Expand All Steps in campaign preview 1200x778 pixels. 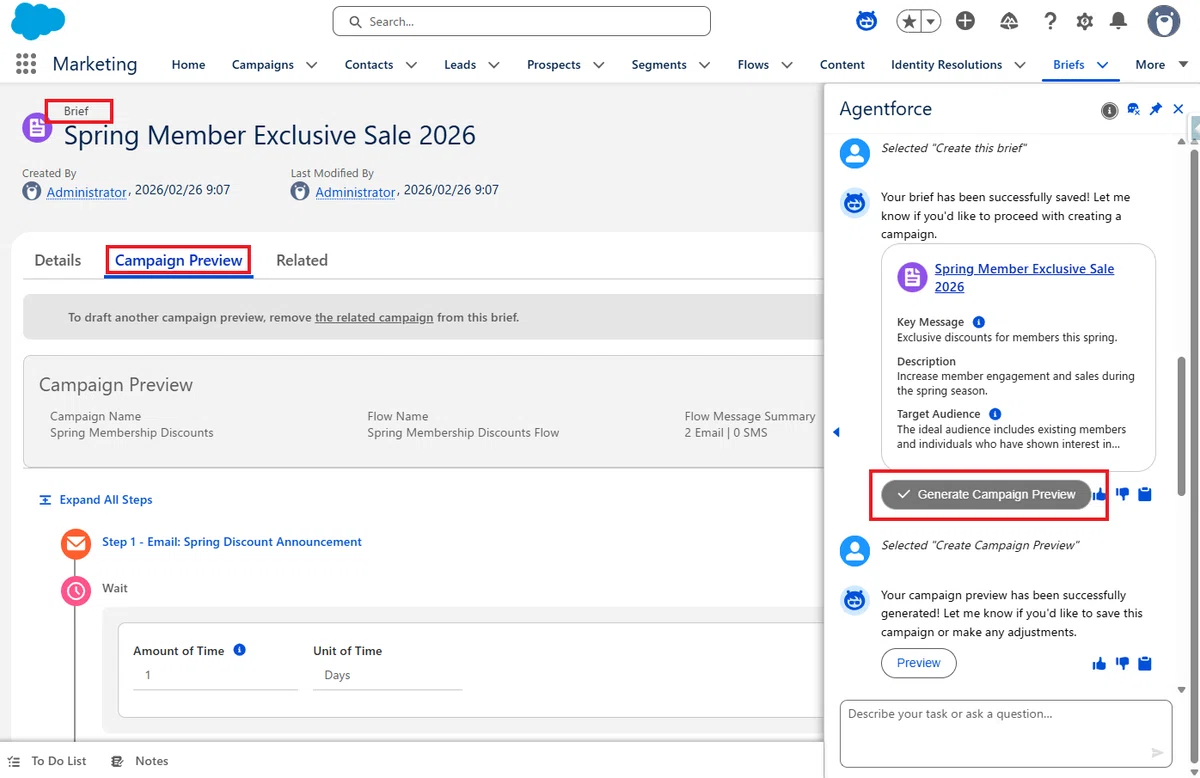pyautogui.click(x=96, y=499)
